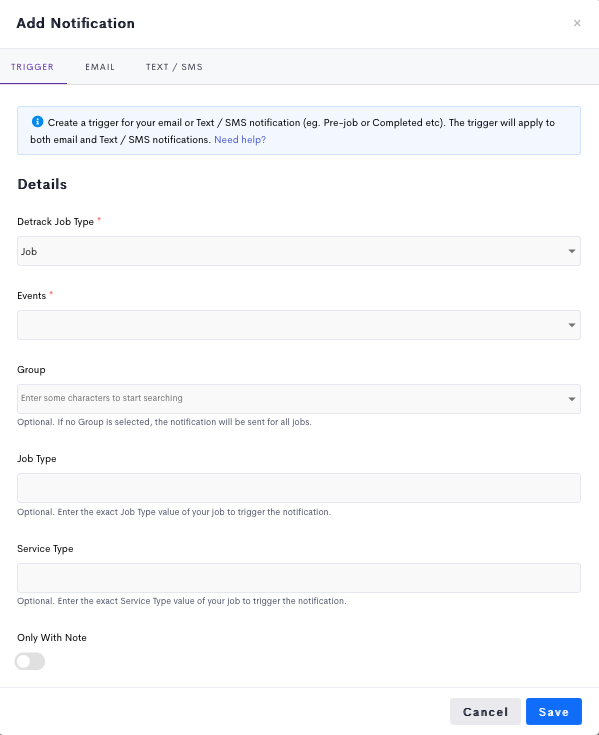Click the Only With Note label
The height and width of the screenshot is (735, 599).
point(52,638)
